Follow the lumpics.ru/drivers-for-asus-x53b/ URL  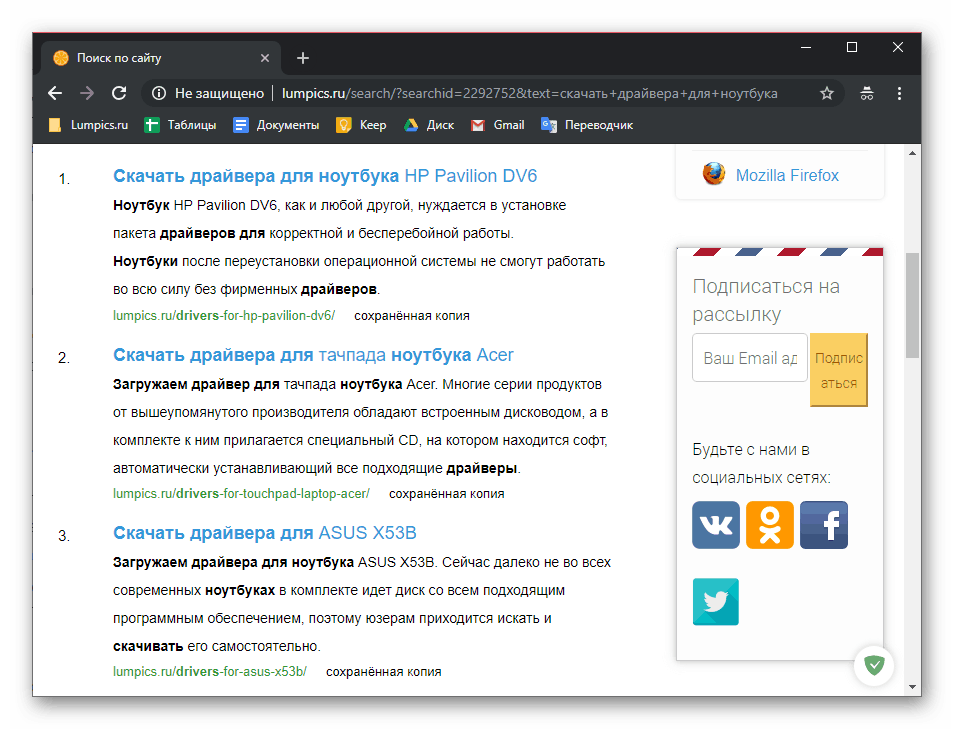pos(210,672)
